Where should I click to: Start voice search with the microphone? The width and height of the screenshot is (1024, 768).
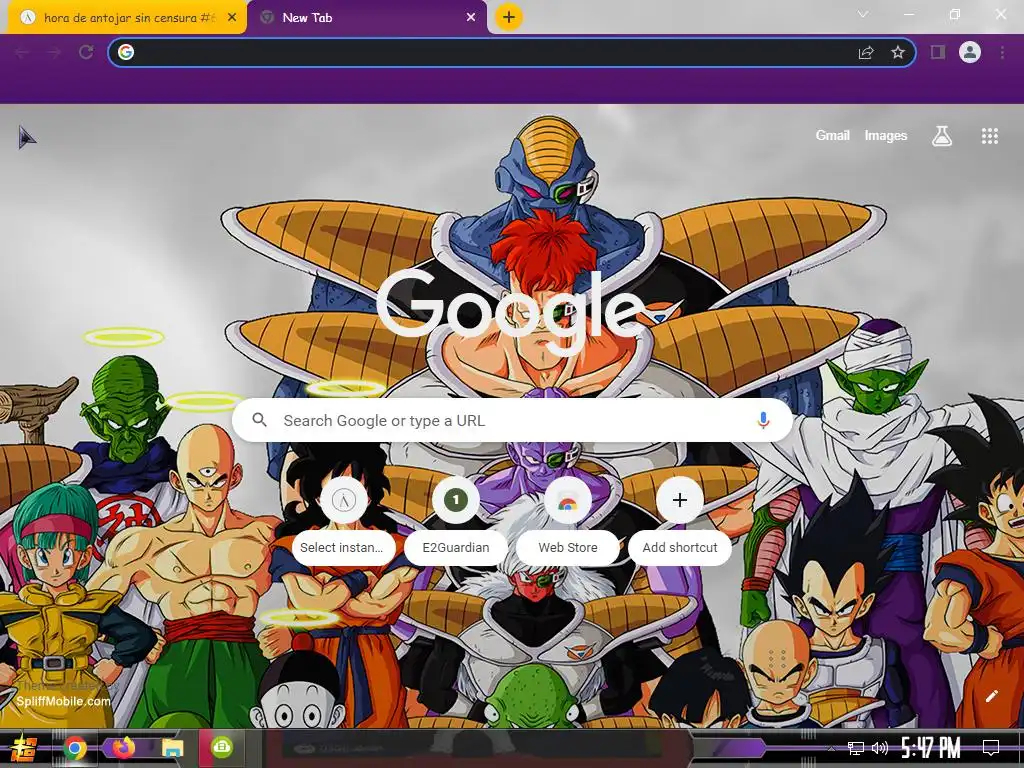click(763, 420)
